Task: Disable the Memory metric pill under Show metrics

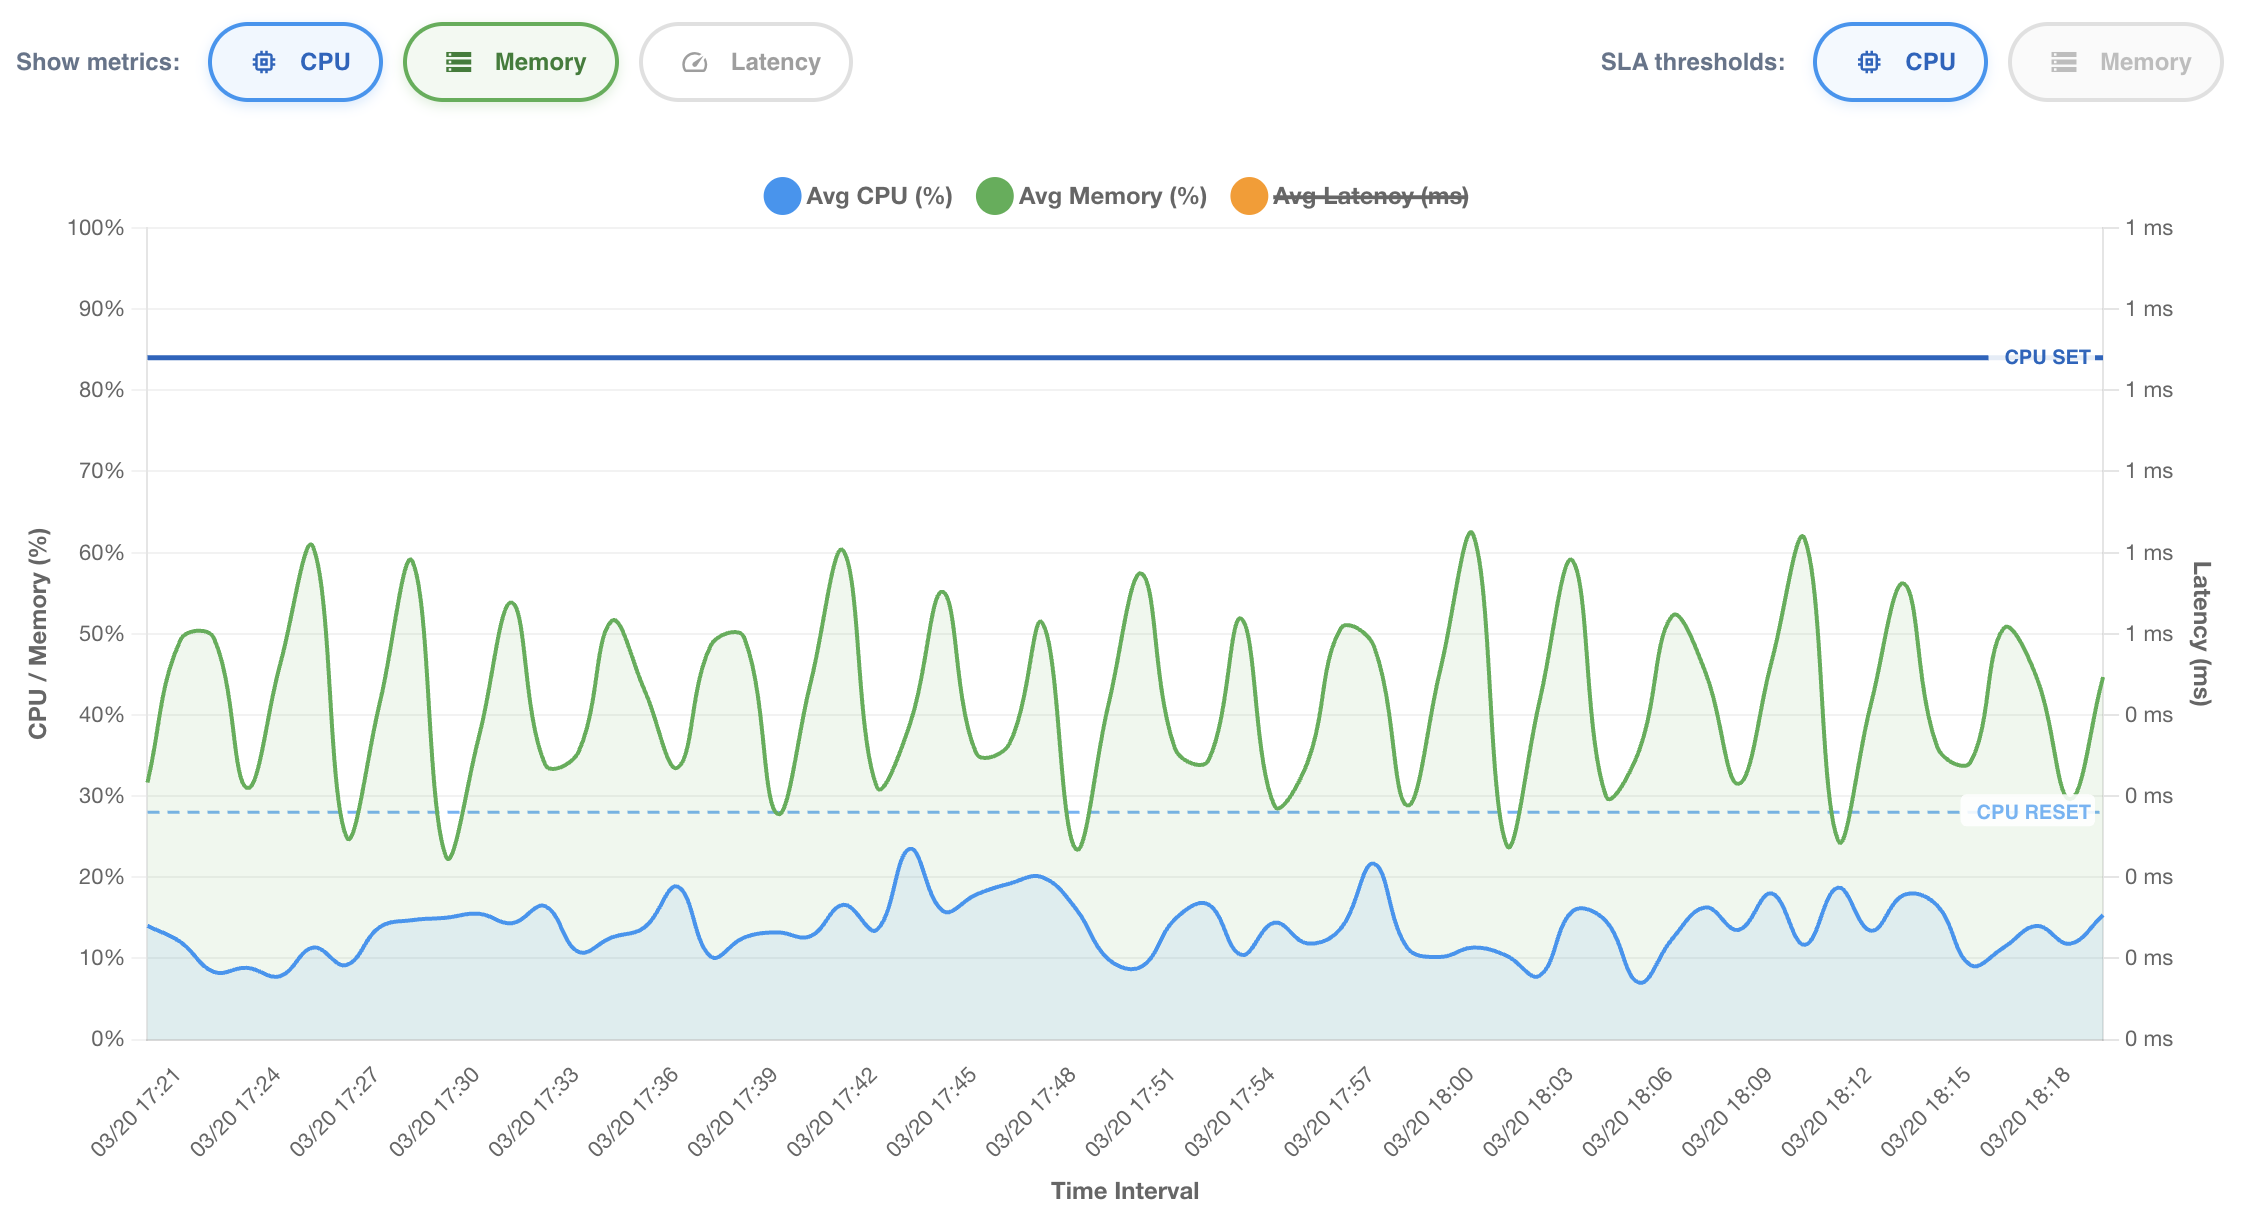Action: coord(511,62)
